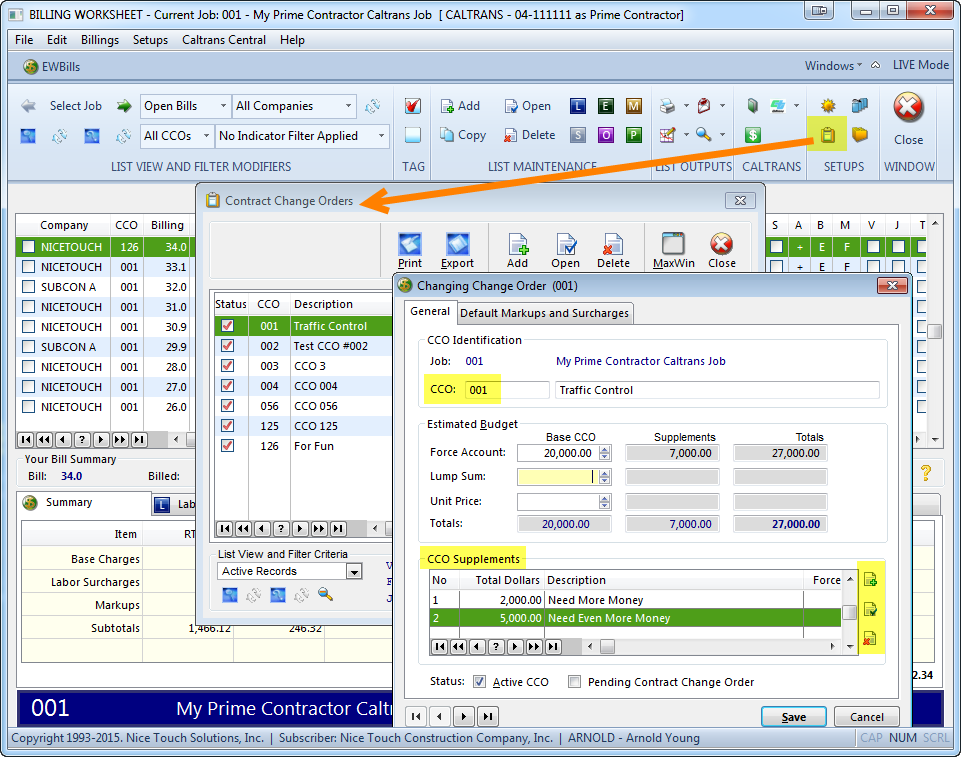The height and width of the screenshot is (757, 961).
Task: Toggle status checkbox for CCO 002
Action: coord(227,346)
